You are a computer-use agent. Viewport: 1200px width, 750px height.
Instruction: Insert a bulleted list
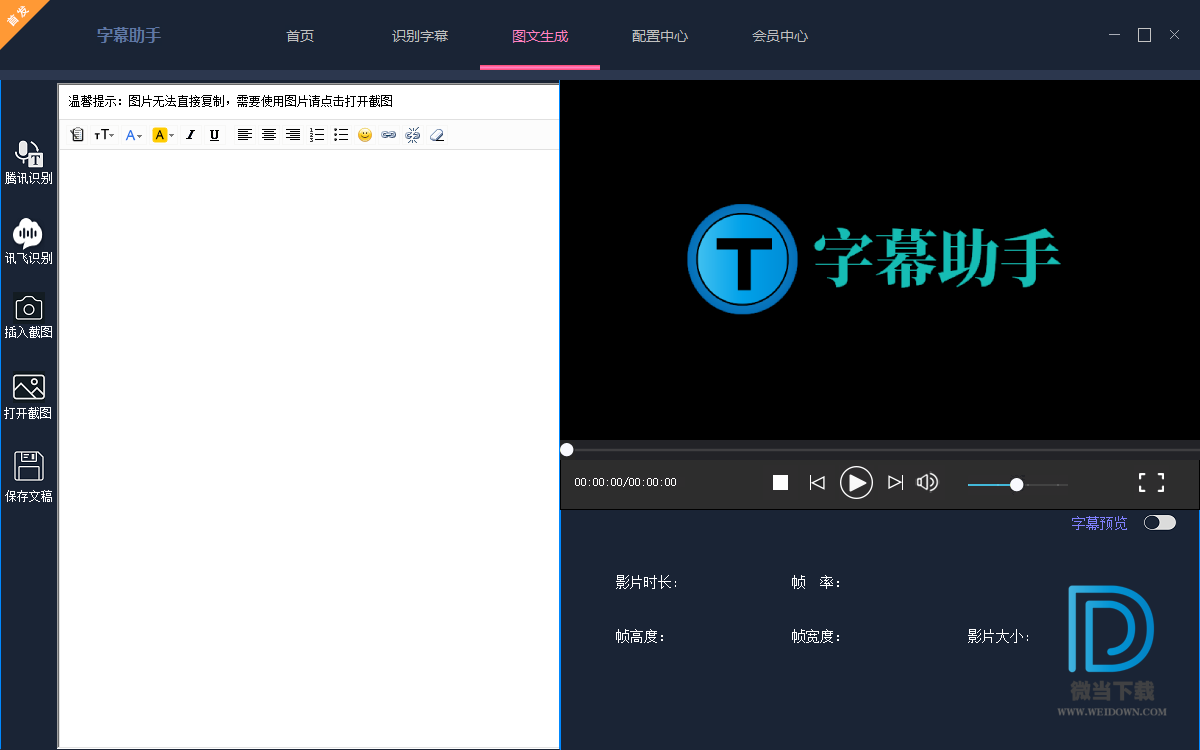point(341,135)
